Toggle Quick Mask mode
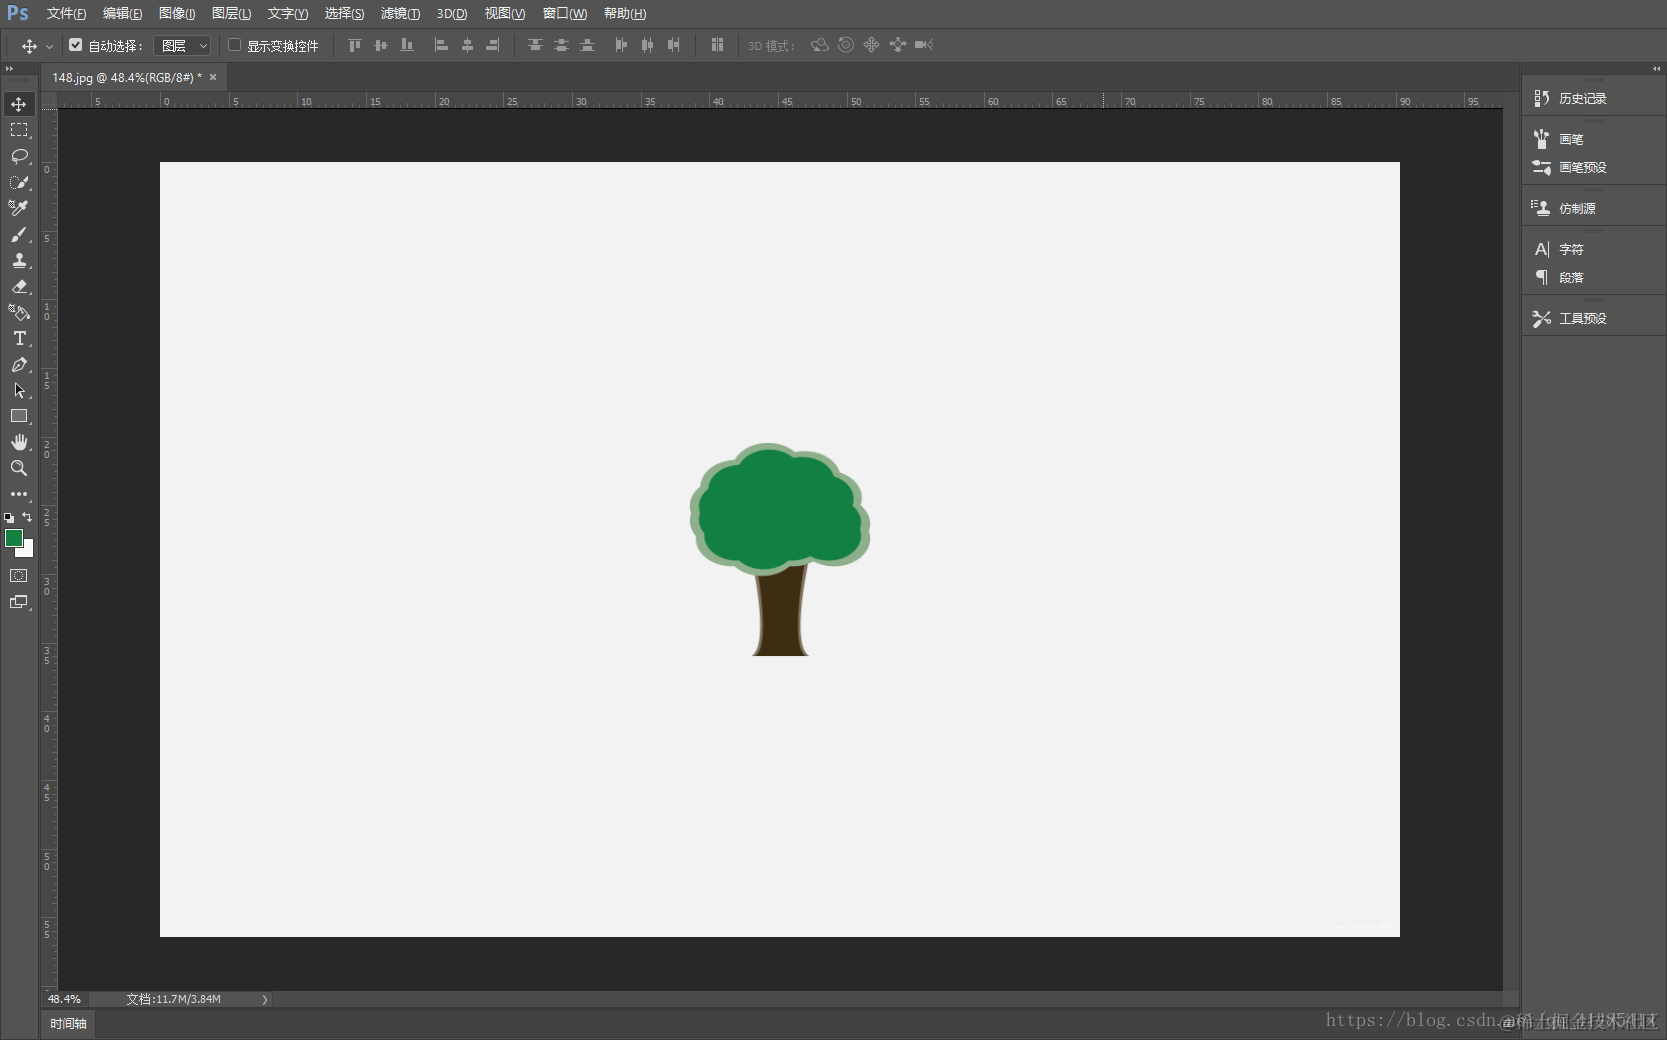 click(19, 575)
